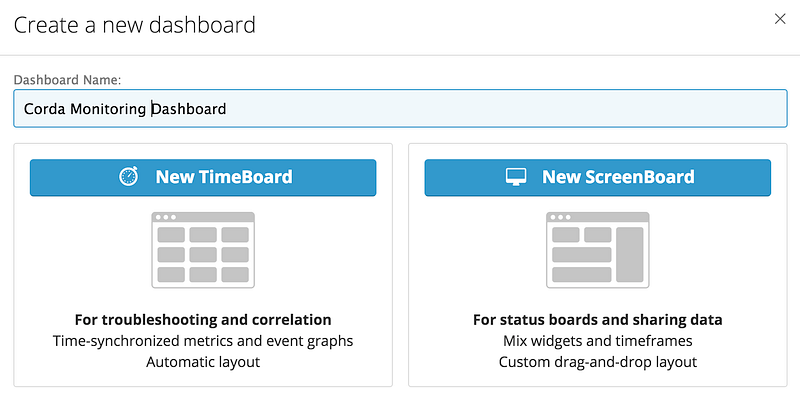The width and height of the screenshot is (800, 416).
Task: Click the monitor icon on ScreenBoard button
Action: point(516,177)
